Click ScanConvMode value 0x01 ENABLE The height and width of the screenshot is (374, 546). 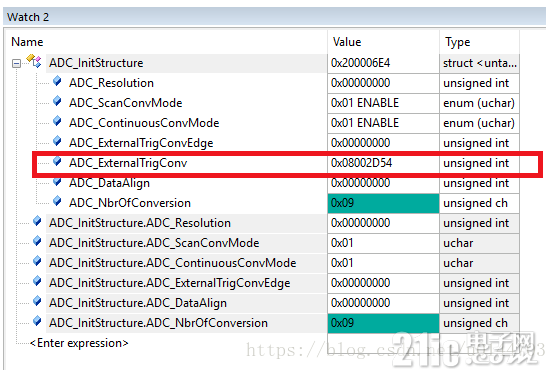pyautogui.click(x=365, y=103)
